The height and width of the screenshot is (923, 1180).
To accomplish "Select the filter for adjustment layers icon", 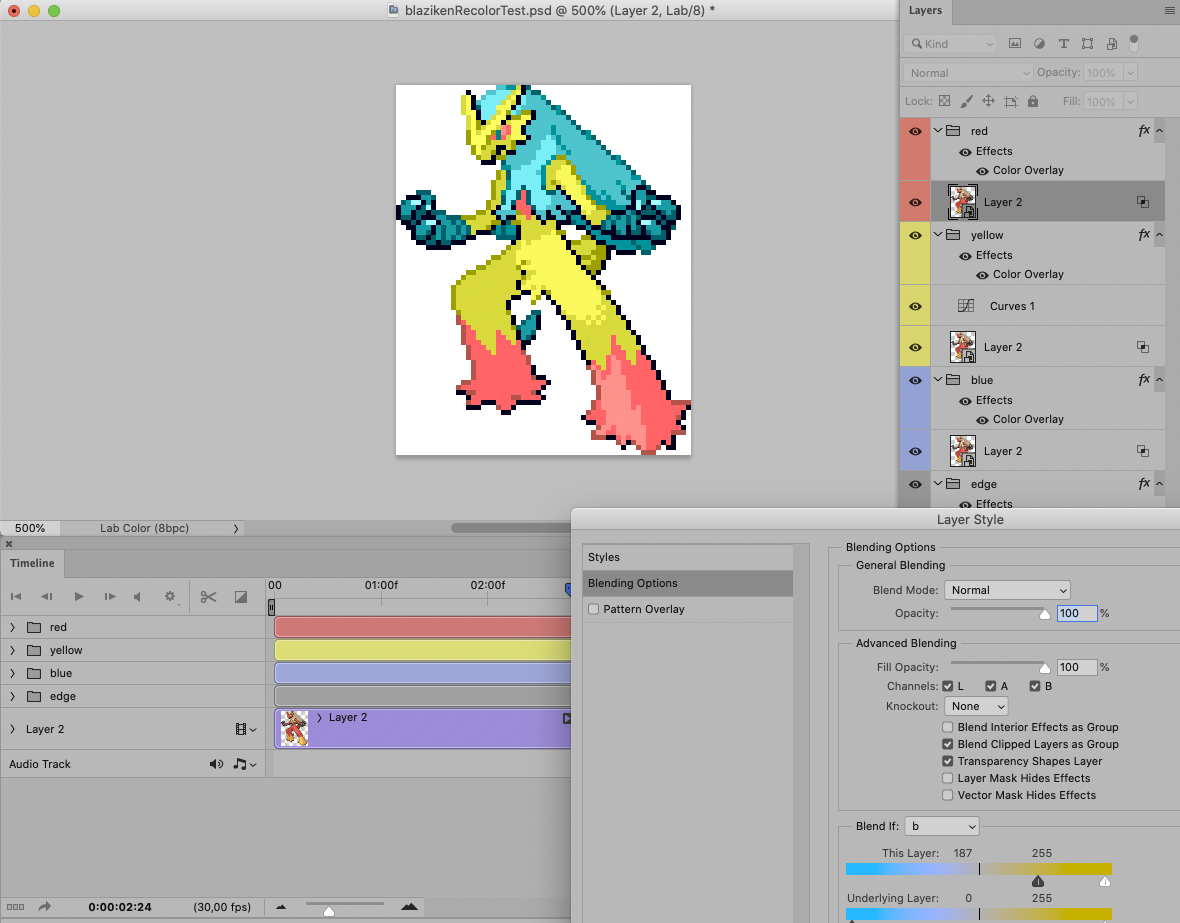I will pos(1040,44).
